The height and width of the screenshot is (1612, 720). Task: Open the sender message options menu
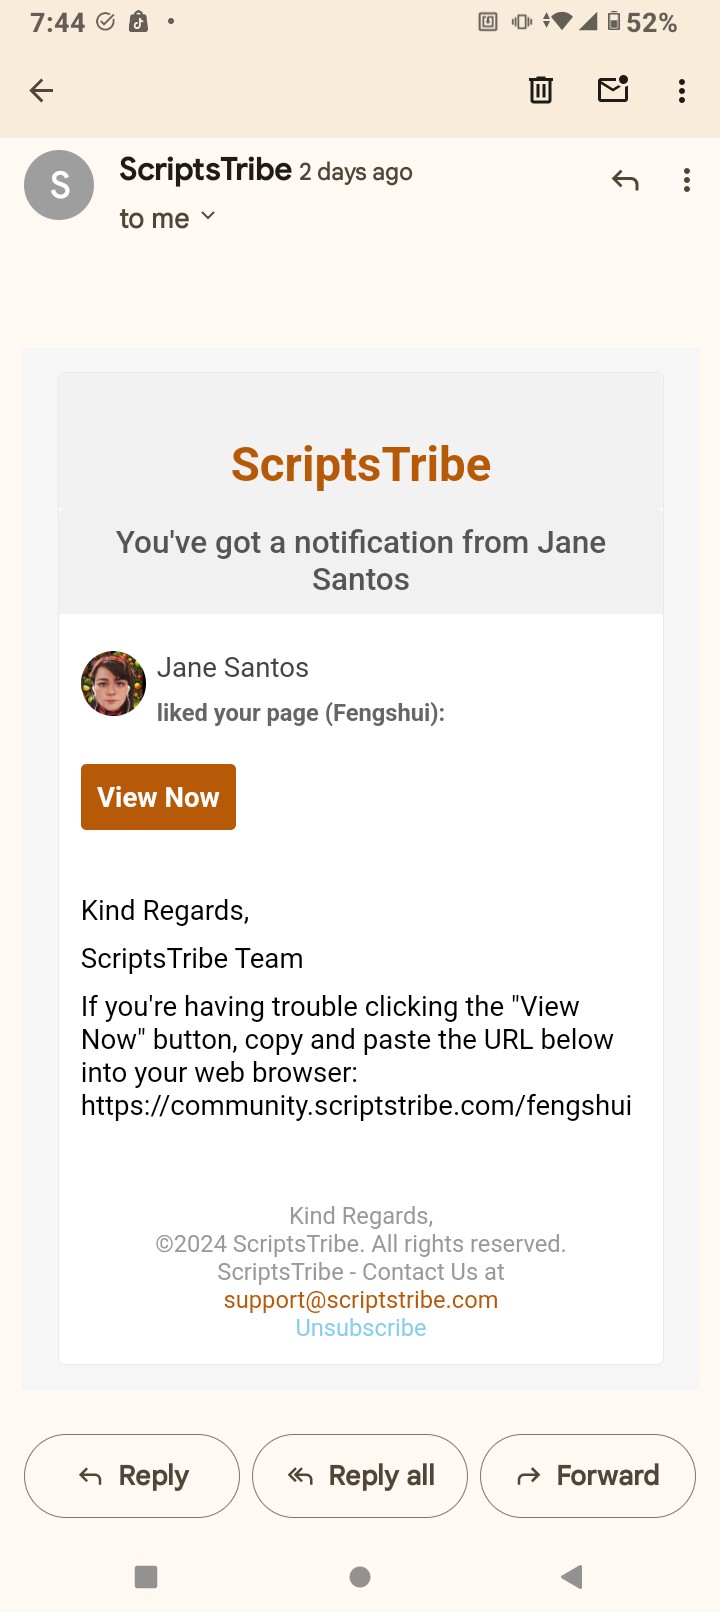click(687, 181)
